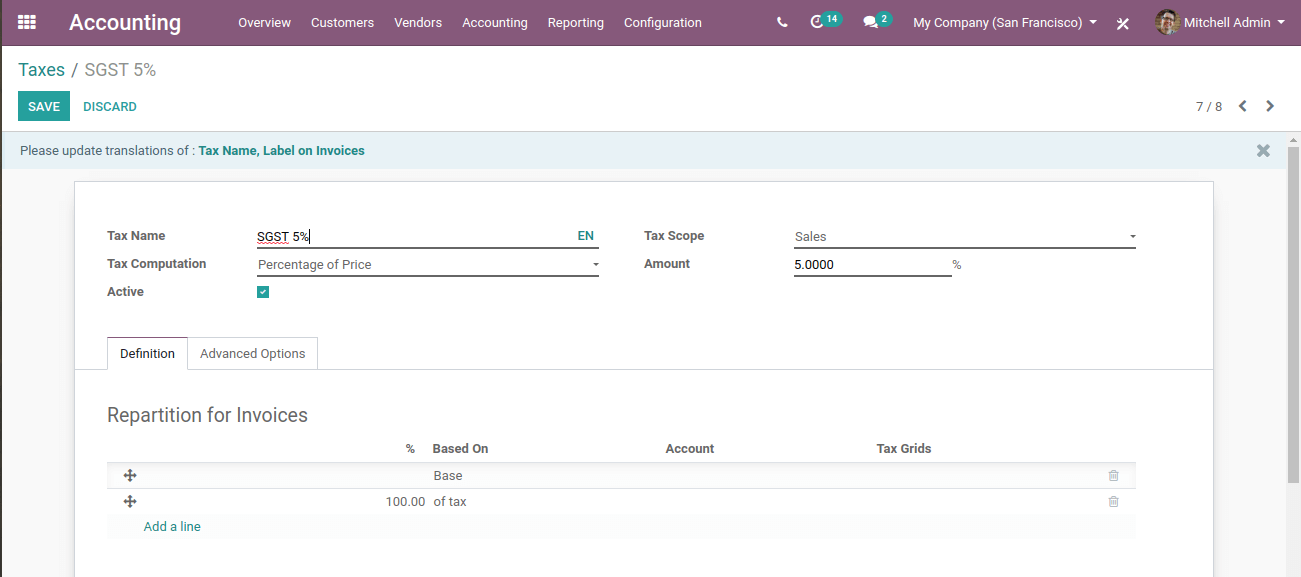Image resolution: width=1301 pixels, height=577 pixels.
Task: Go back to Taxes breadcrumb
Action: click(x=41, y=70)
